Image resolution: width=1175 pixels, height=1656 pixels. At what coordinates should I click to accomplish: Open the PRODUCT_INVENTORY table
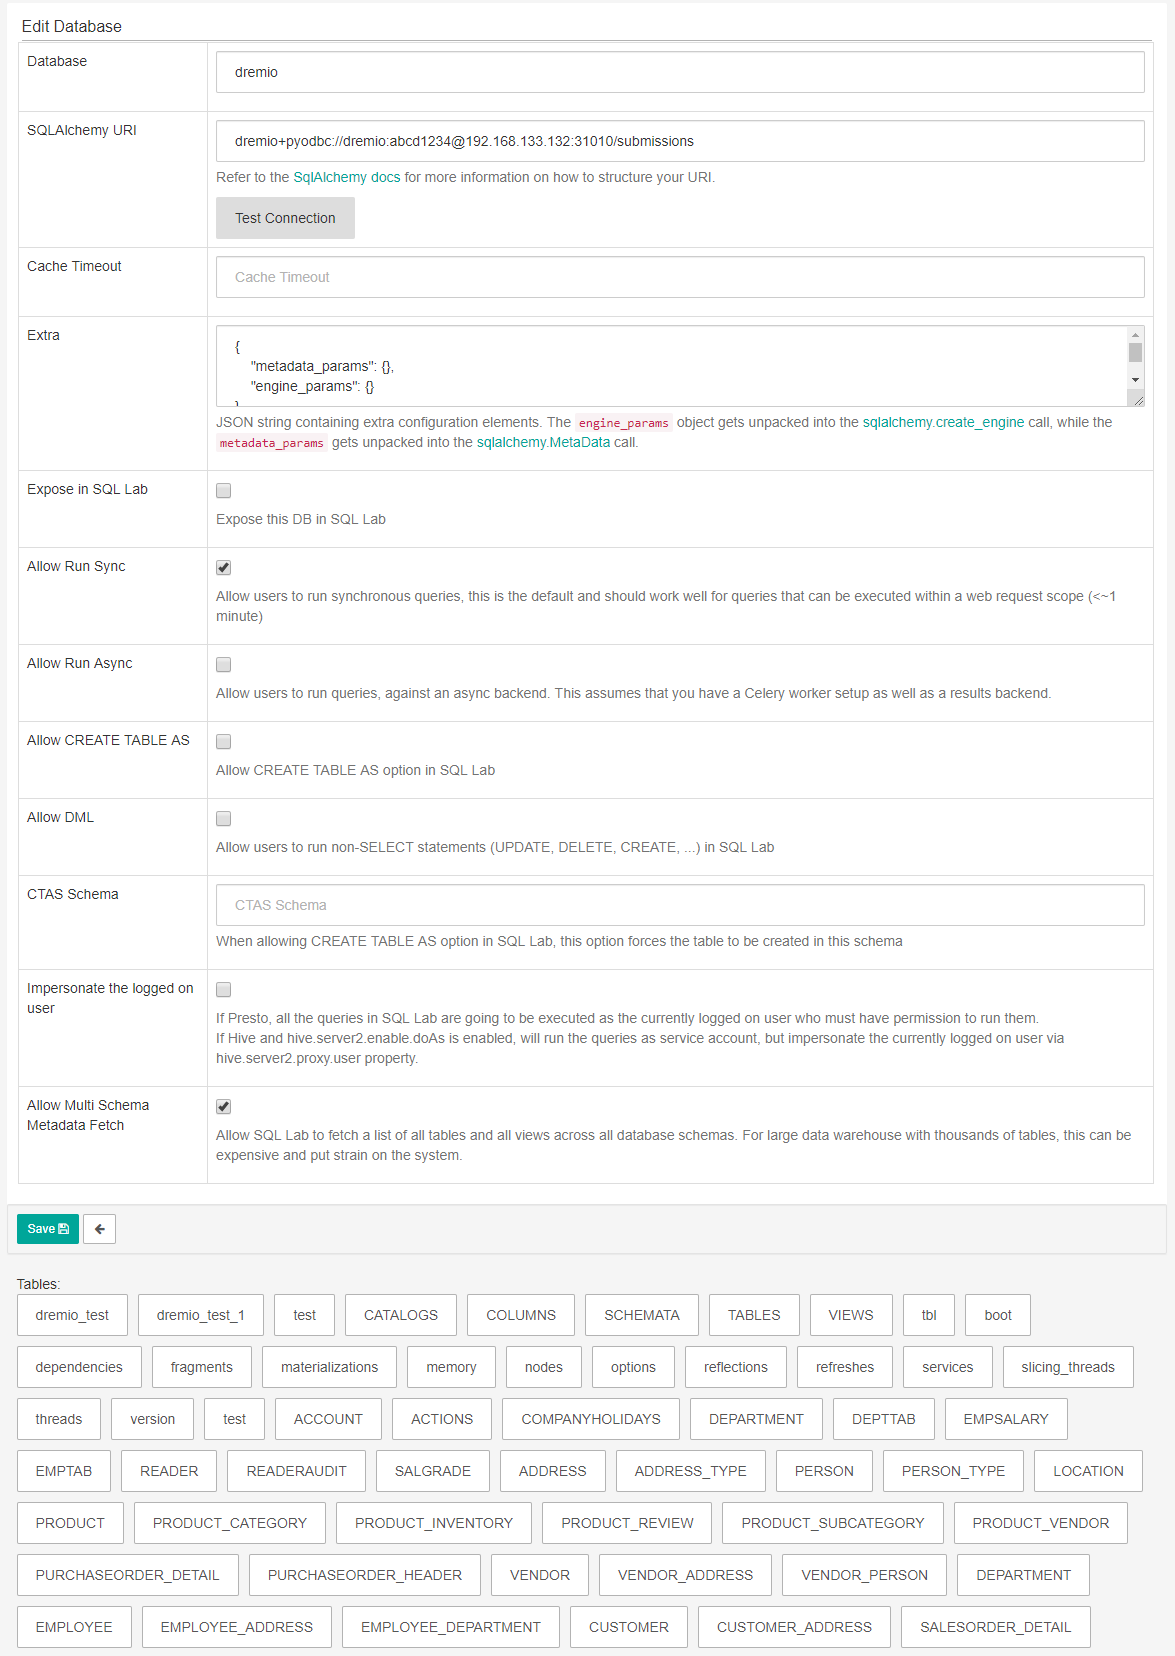434,1523
